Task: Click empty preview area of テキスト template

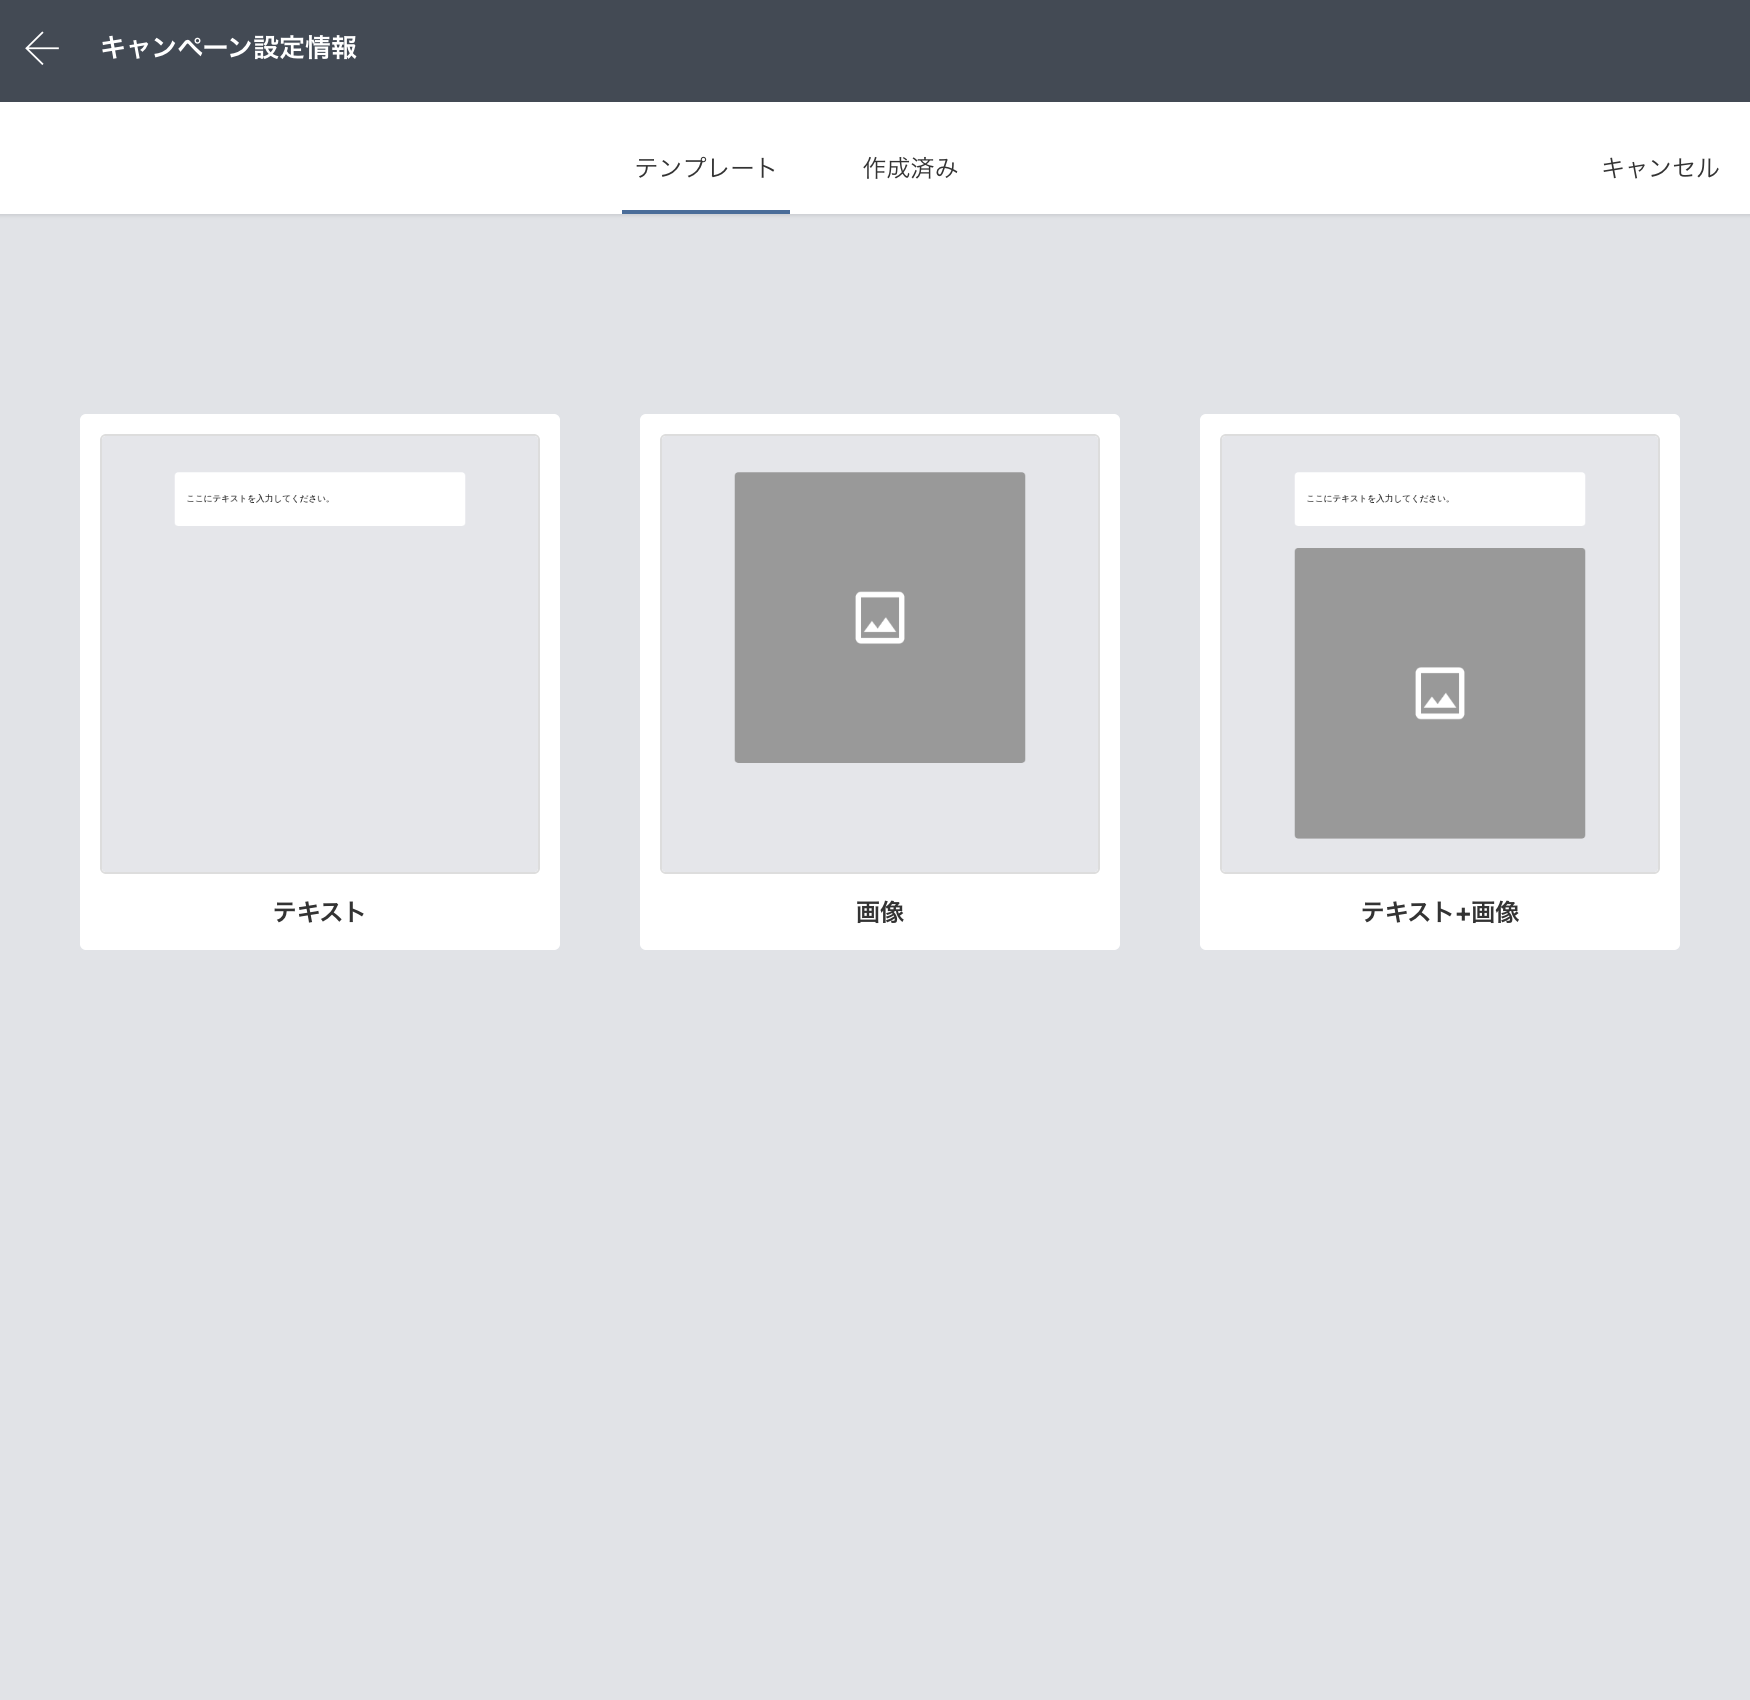Action: 319,700
